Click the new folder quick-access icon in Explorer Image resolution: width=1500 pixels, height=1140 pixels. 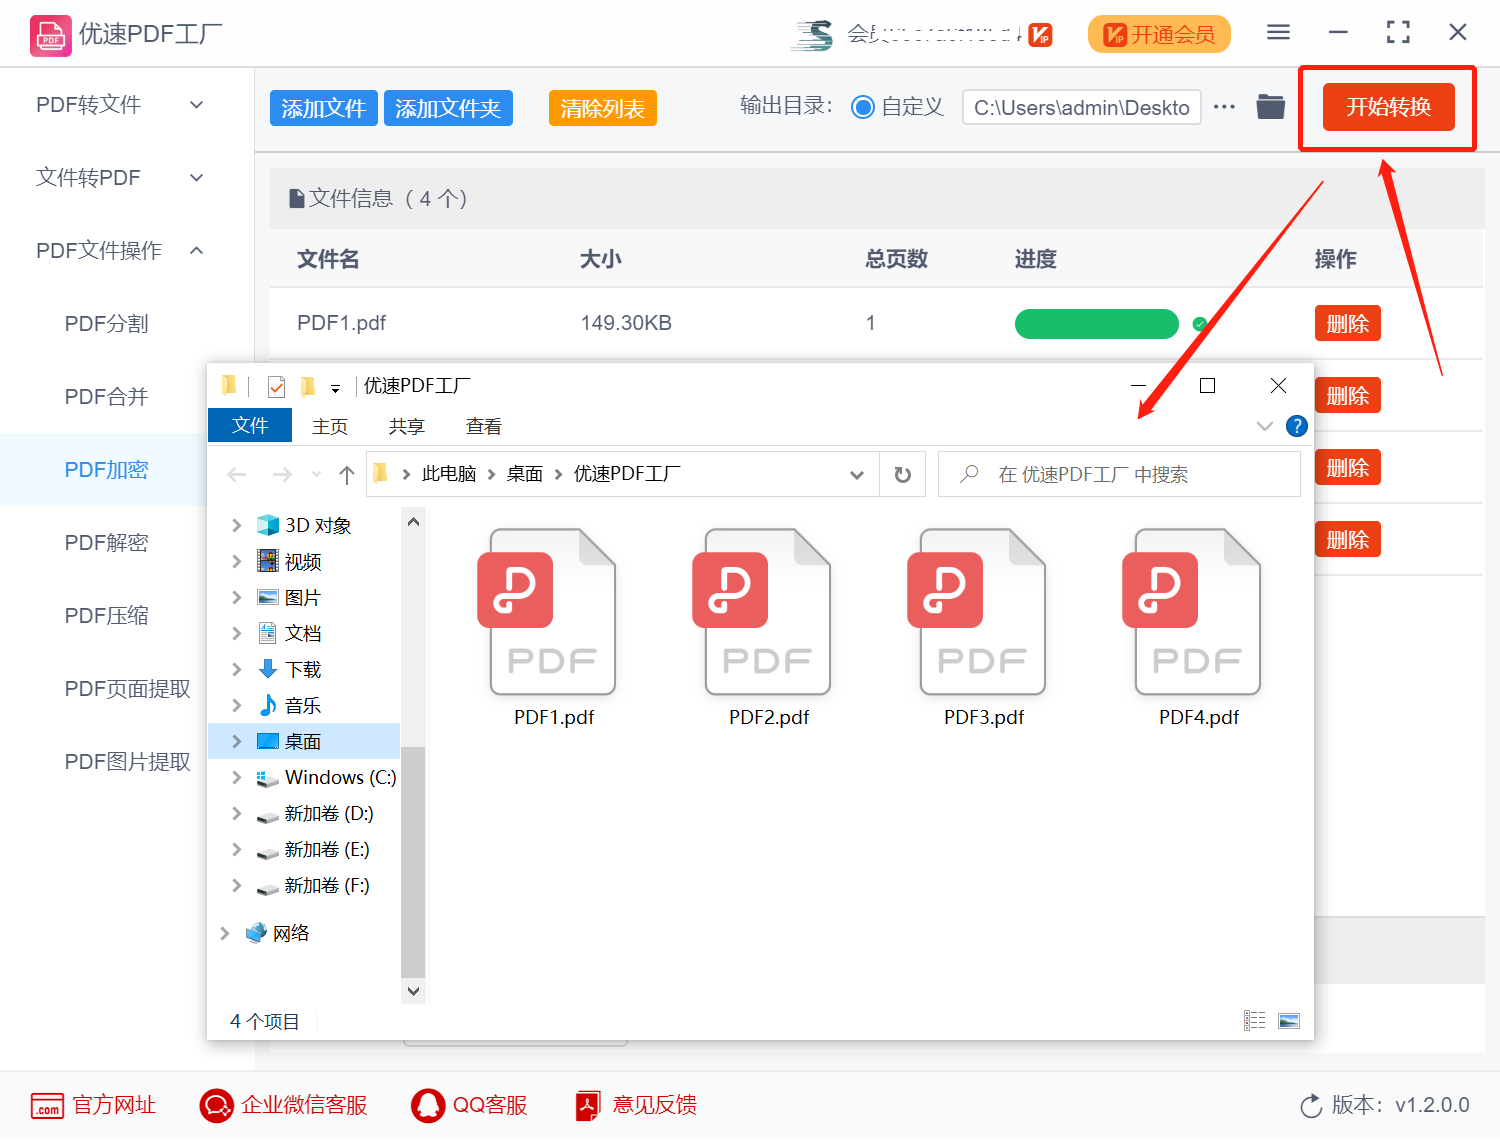(x=308, y=386)
